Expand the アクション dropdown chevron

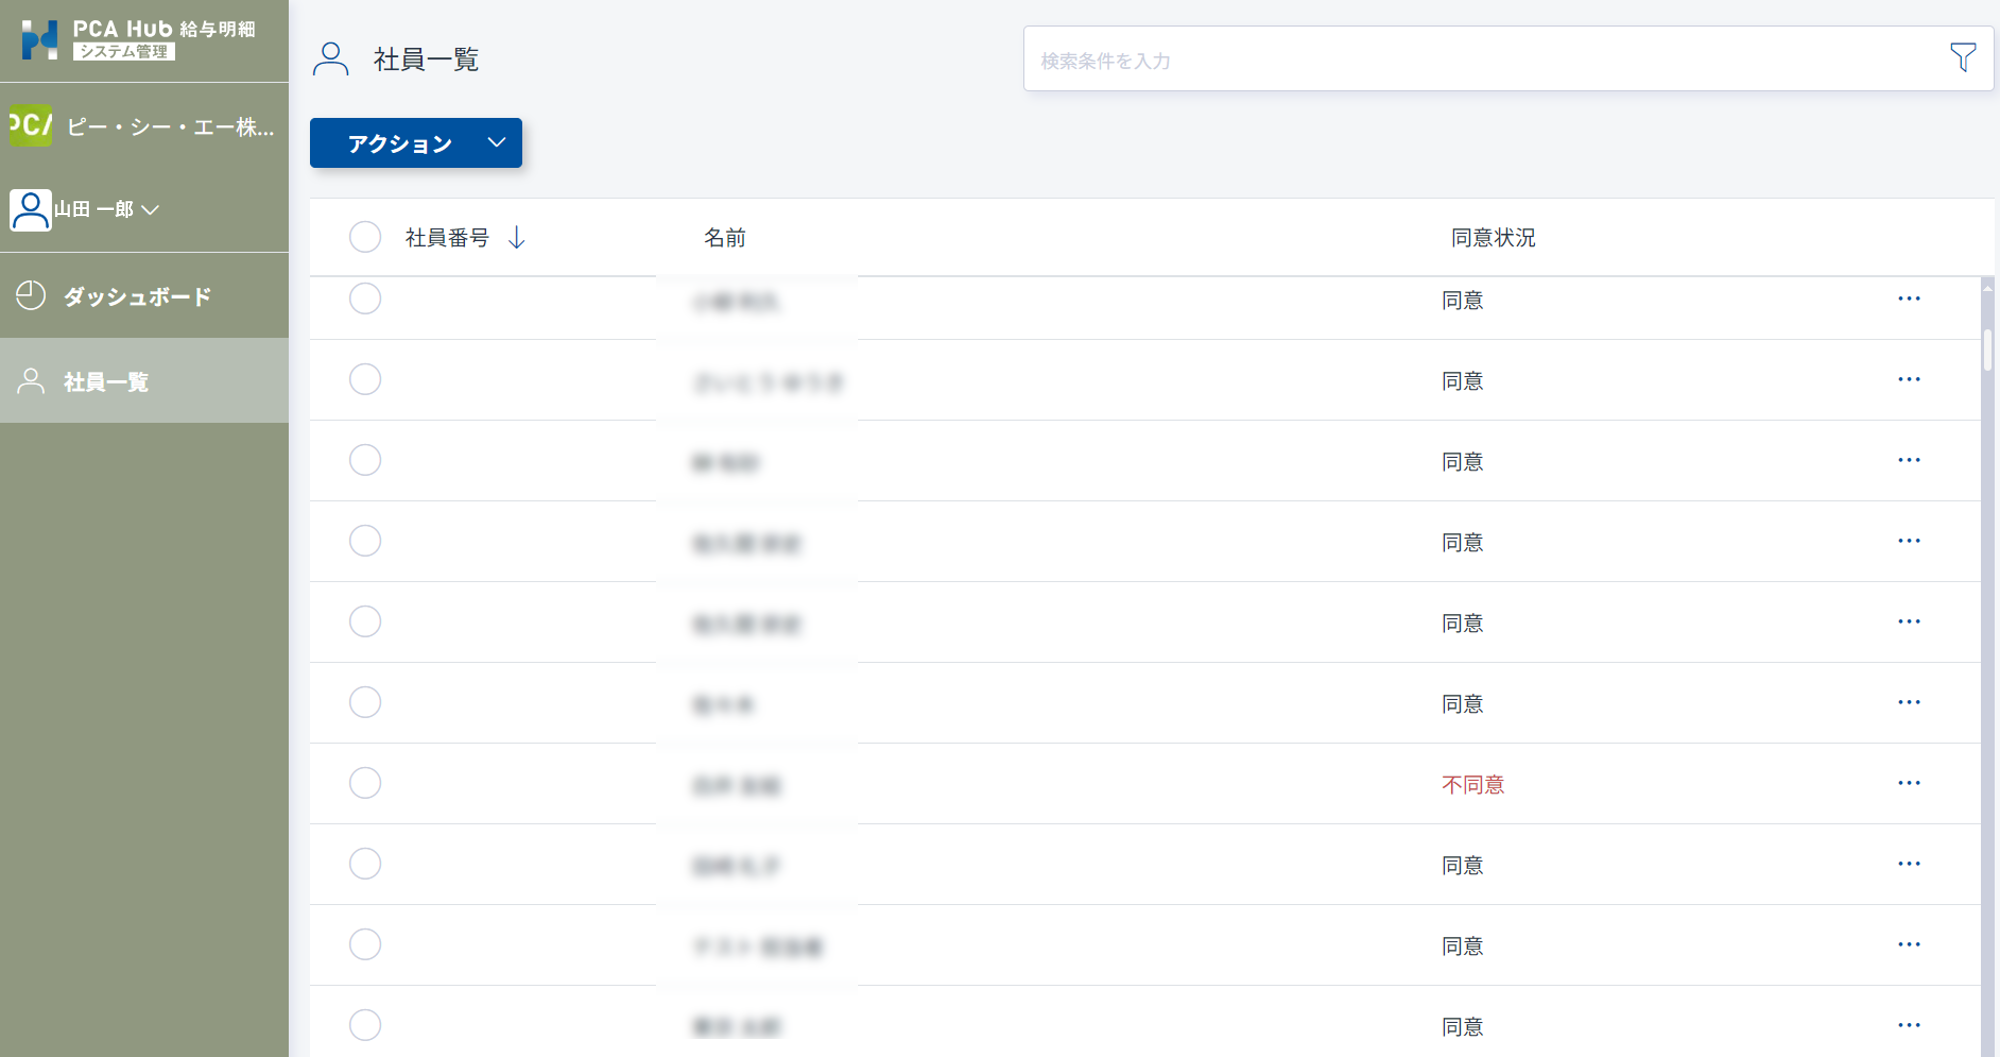497,143
